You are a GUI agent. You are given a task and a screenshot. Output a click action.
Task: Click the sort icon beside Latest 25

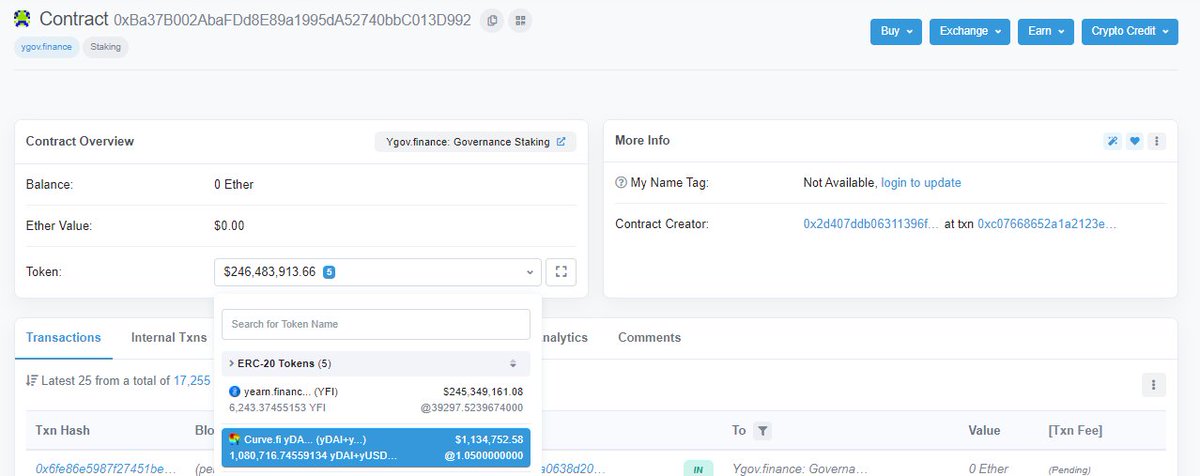(x=32, y=380)
